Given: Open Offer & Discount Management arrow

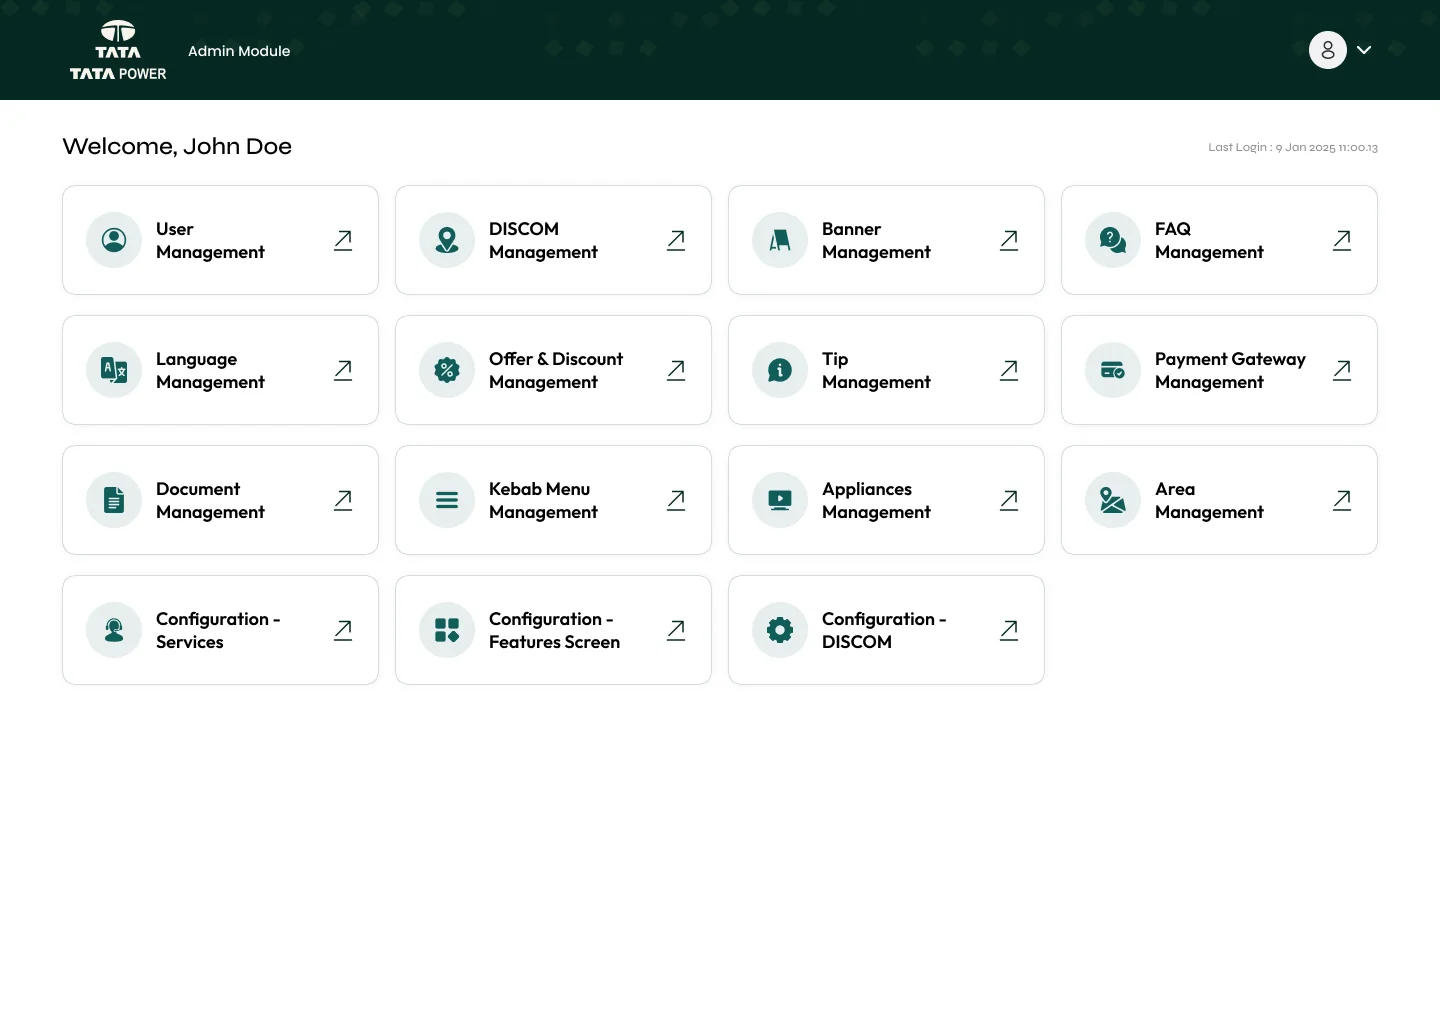Looking at the screenshot, I should pyautogui.click(x=676, y=370).
